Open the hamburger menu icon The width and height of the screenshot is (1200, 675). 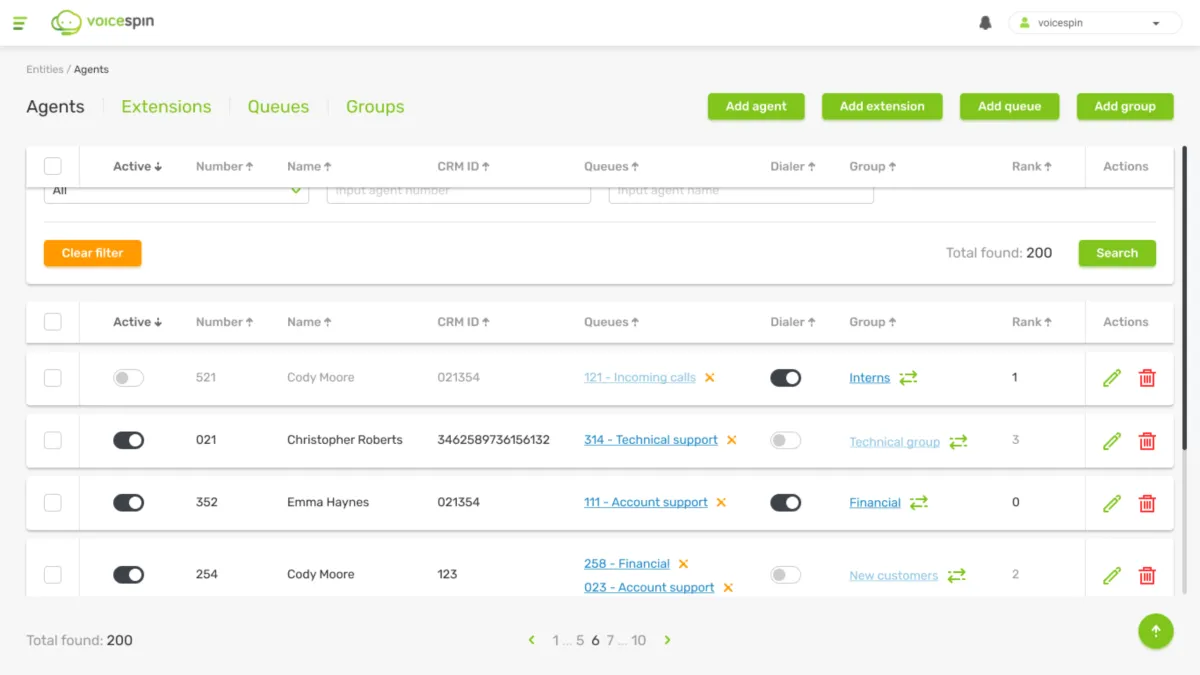[20, 23]
